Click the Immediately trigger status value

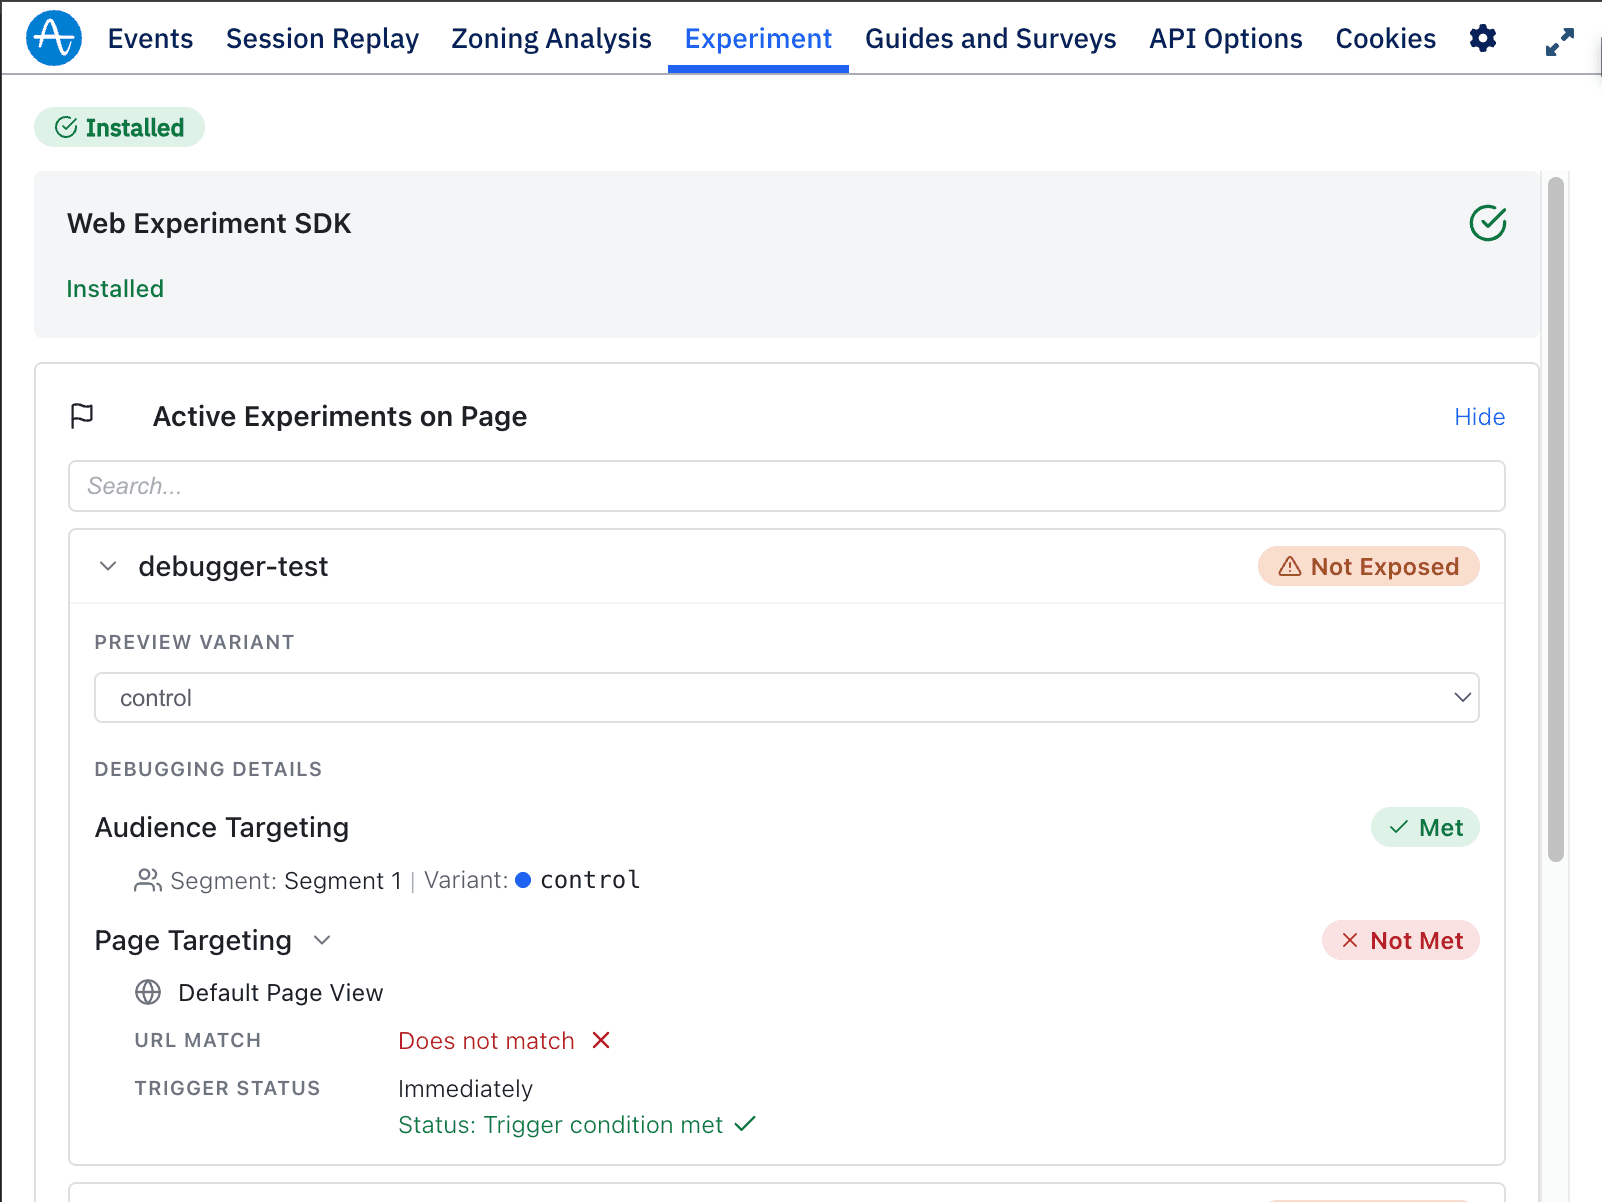(465, 1088)
